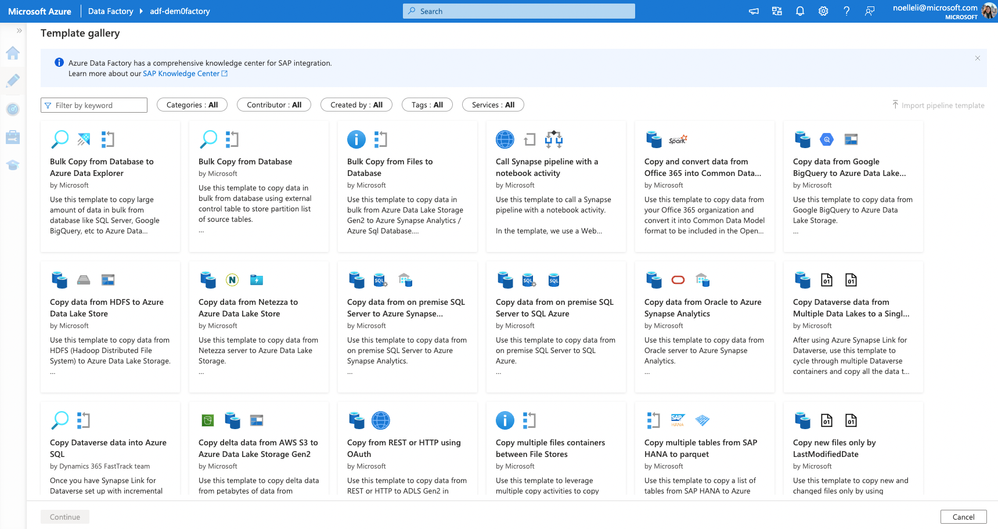The width and height of the screenshot is (998, 529).
Task: Open the Services filter dropdown
Action: coord(493,105)
